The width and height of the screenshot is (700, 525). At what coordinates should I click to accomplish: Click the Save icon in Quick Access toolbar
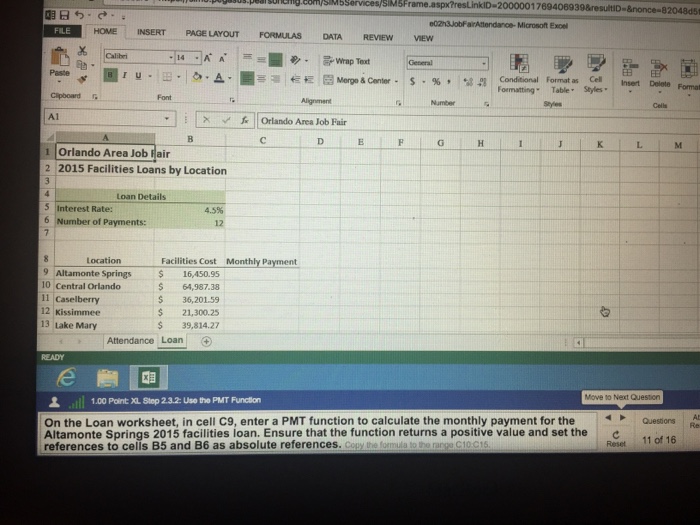click(x=64, y=15)
